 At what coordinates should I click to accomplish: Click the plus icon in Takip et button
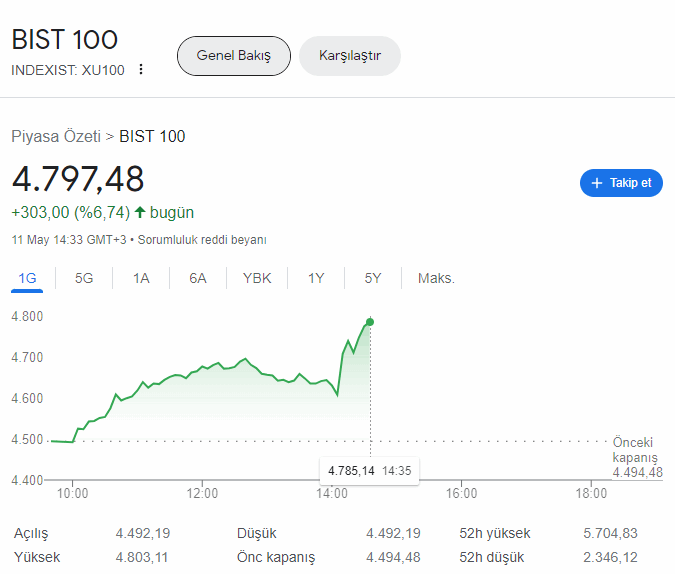click(597, 183)
